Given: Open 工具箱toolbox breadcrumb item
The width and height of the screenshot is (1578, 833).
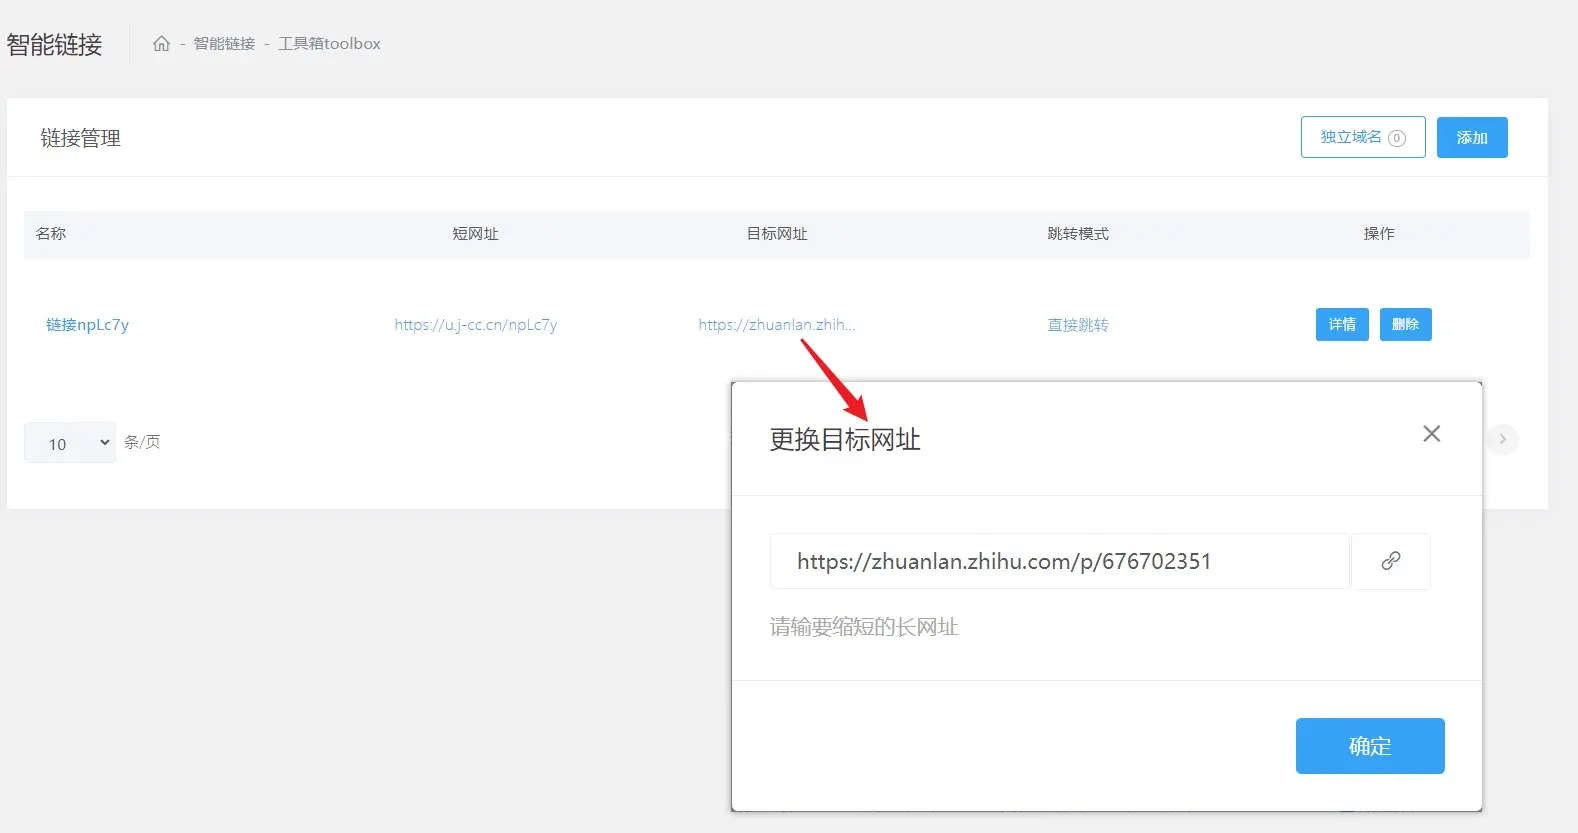Looking at the screenshot, I should pyautogui.click(x=329, y=44).
